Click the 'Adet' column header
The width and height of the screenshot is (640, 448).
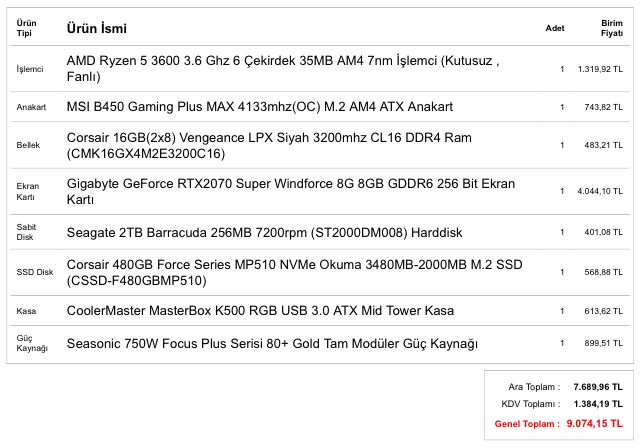pyautogui.click(x=555, y=28)
